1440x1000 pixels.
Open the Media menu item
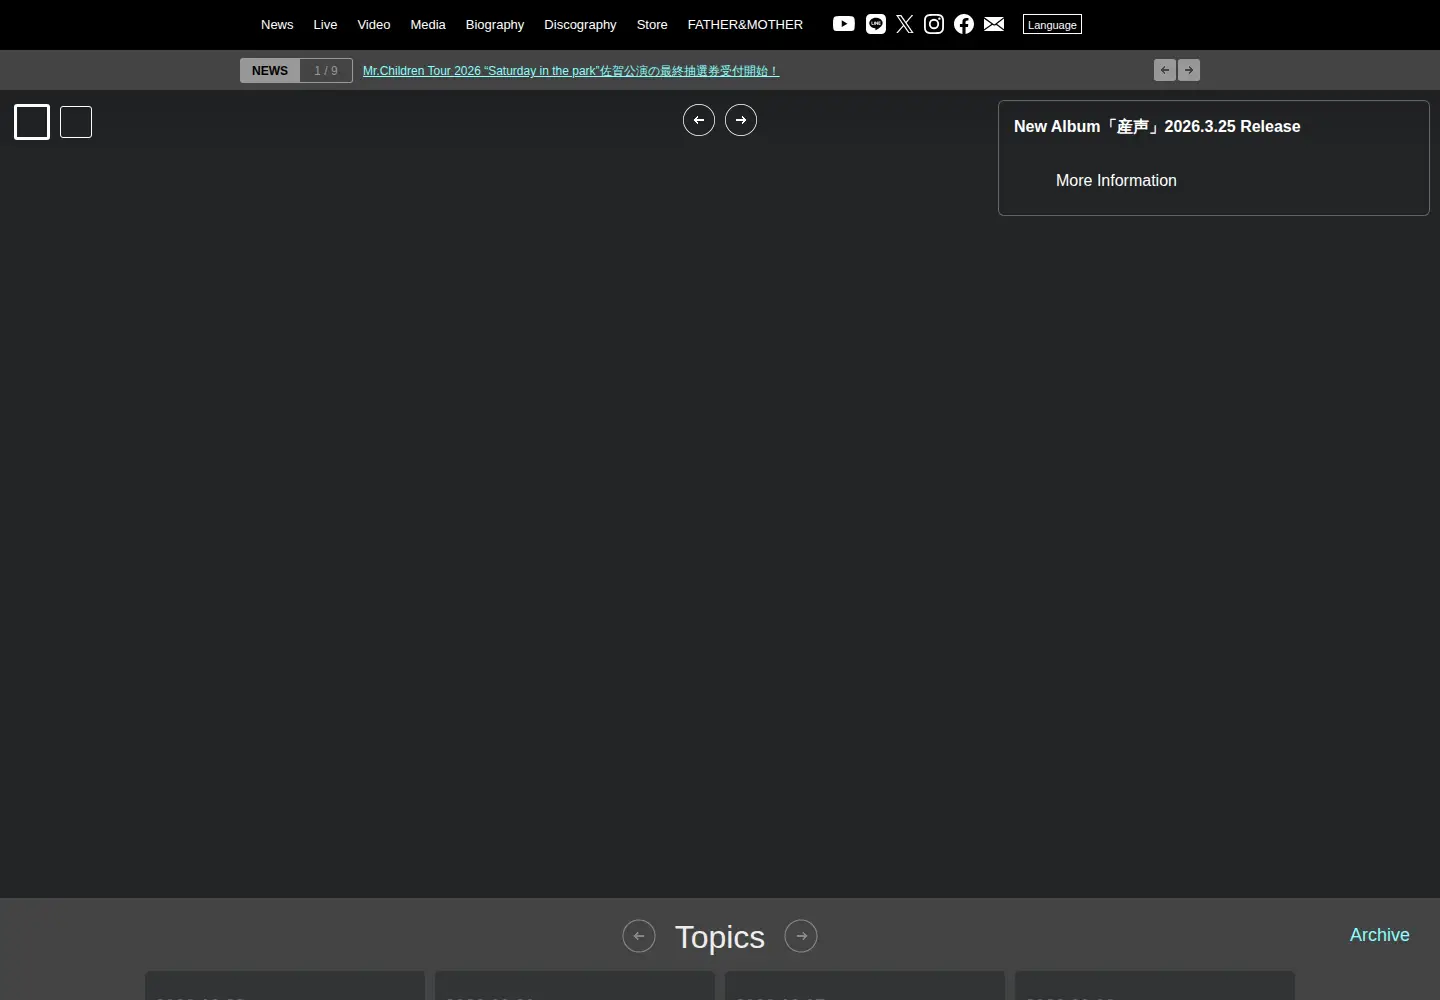(x=428, y=24)
